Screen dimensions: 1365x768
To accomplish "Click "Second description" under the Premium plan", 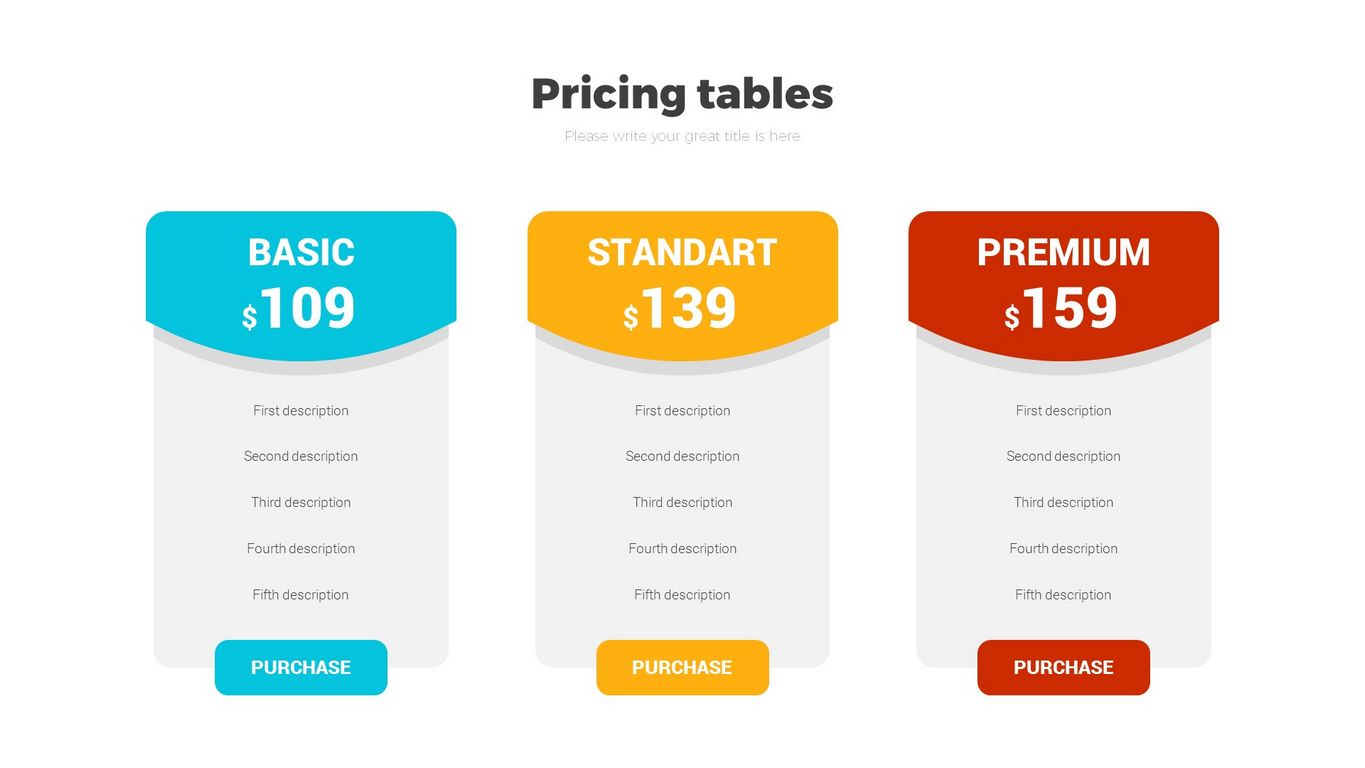I will pyautogui.click(x=1063, y=456).
